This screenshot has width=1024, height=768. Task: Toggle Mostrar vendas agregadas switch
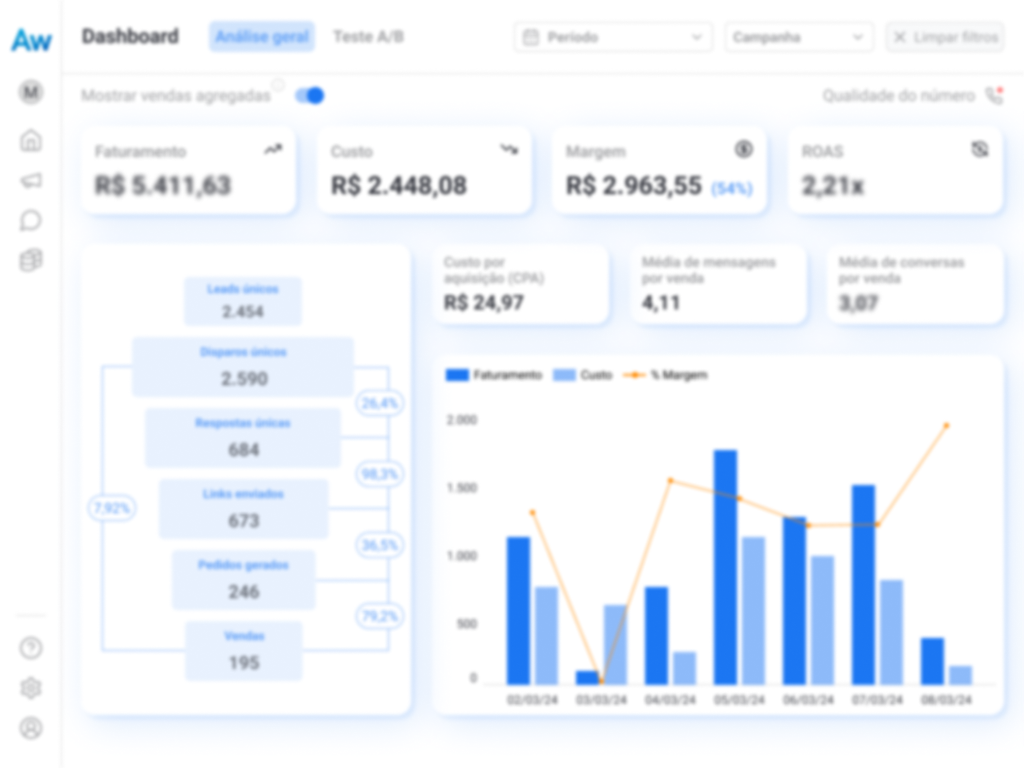[310, 96]
